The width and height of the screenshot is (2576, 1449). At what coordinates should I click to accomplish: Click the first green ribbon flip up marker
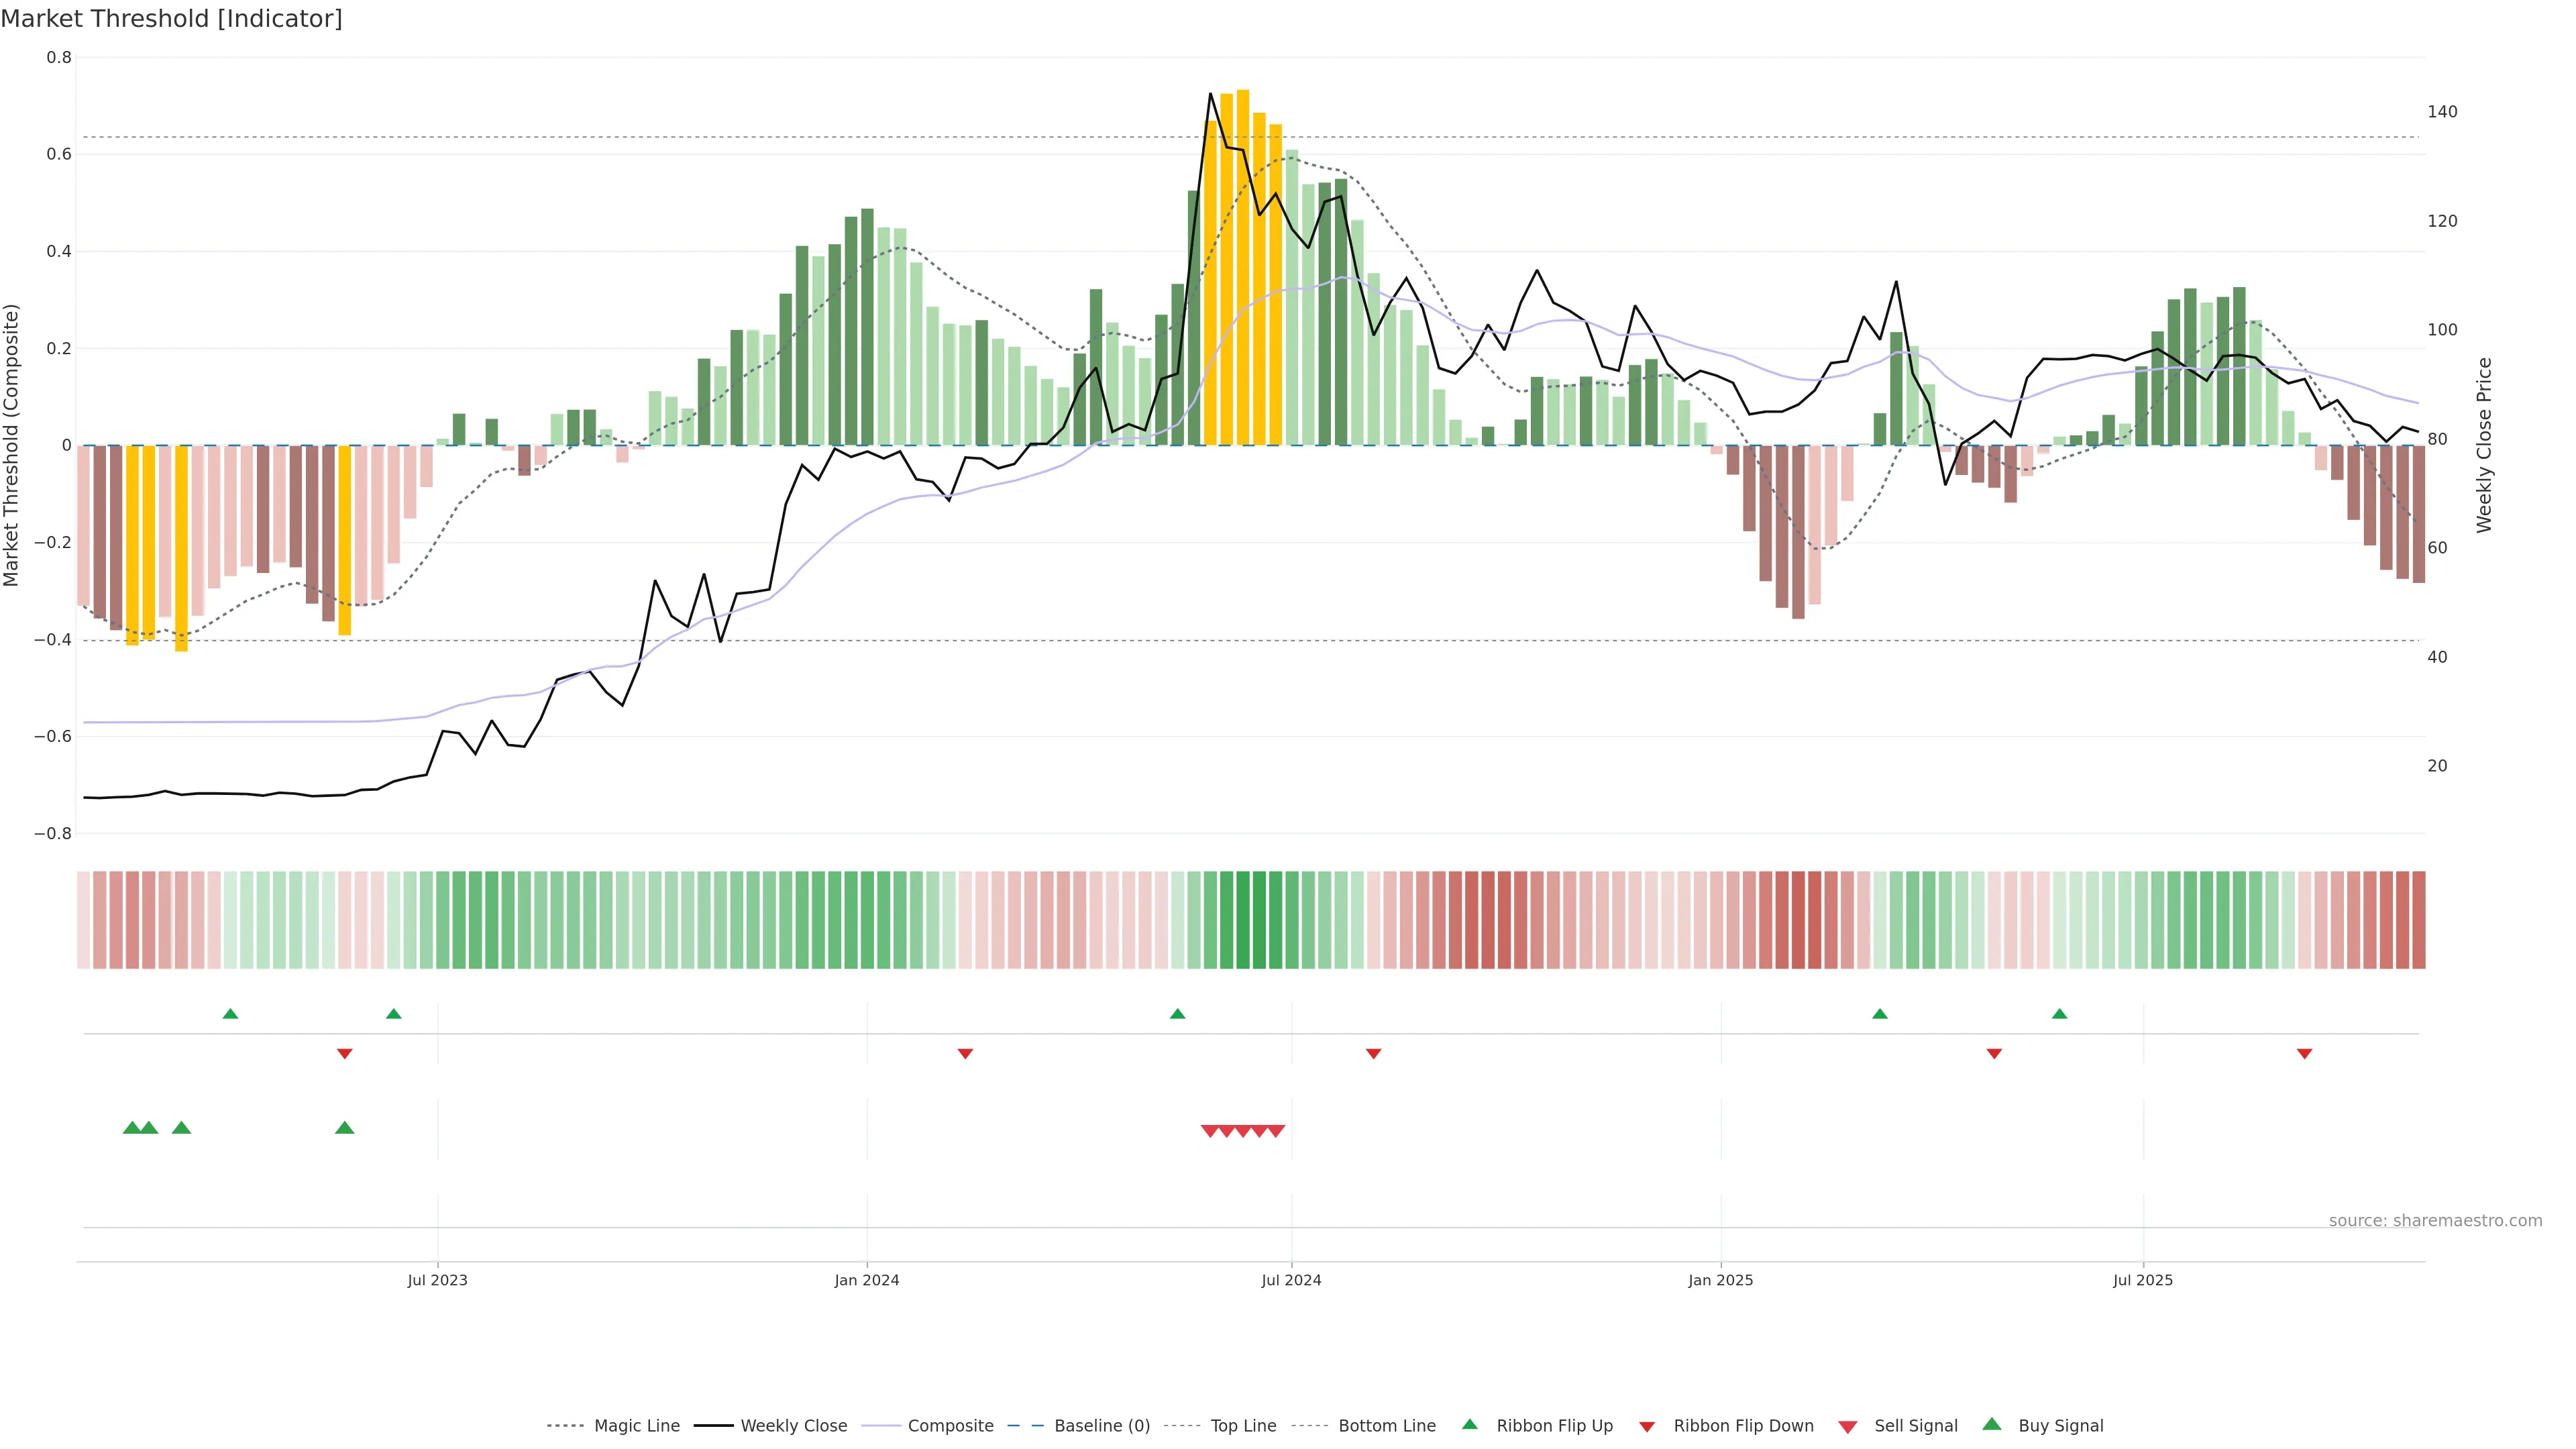pos(230,1014)
